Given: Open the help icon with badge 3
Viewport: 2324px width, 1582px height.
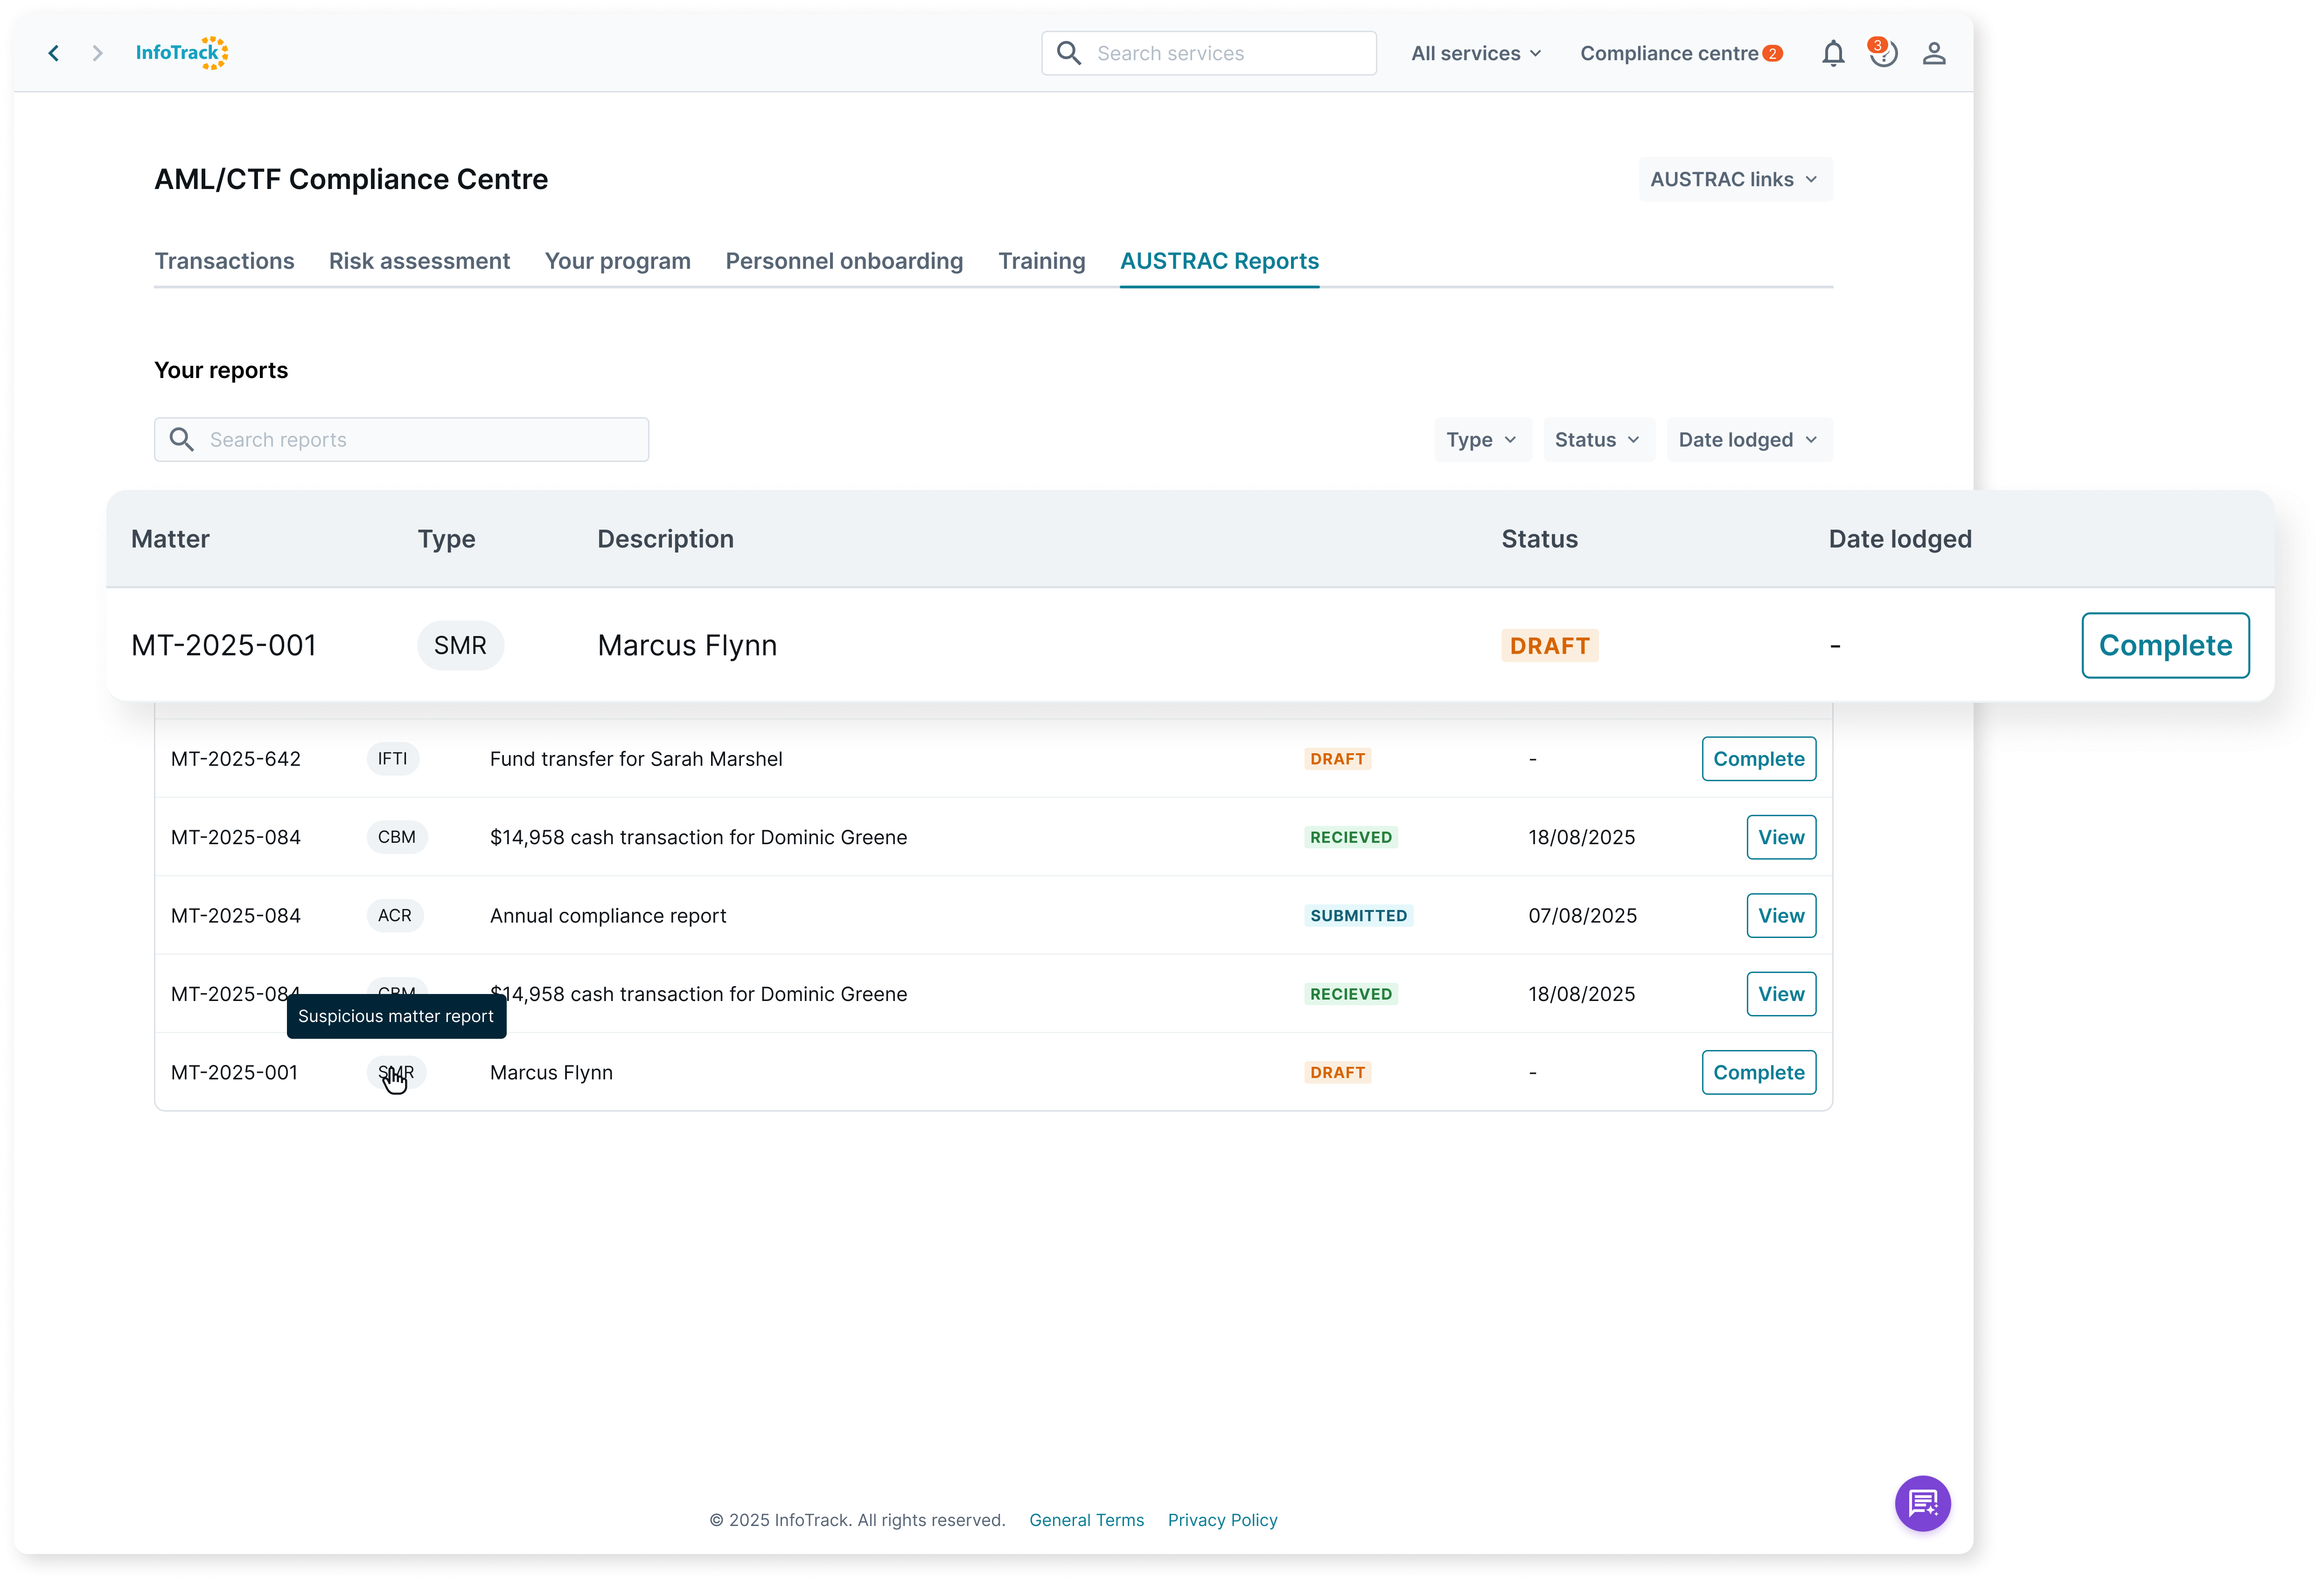Looking at the screenshot, I should click(1883, 53).
